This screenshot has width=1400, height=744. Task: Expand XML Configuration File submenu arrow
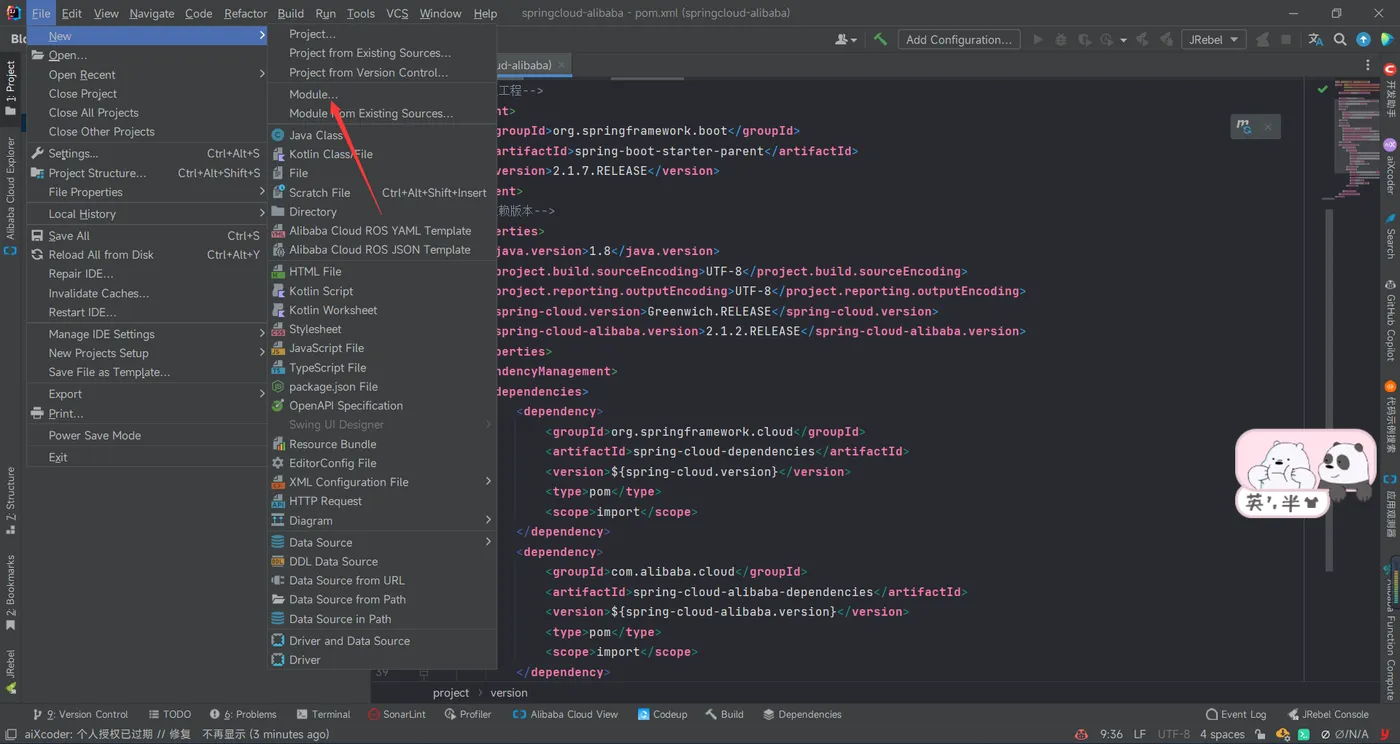point(488,481)
